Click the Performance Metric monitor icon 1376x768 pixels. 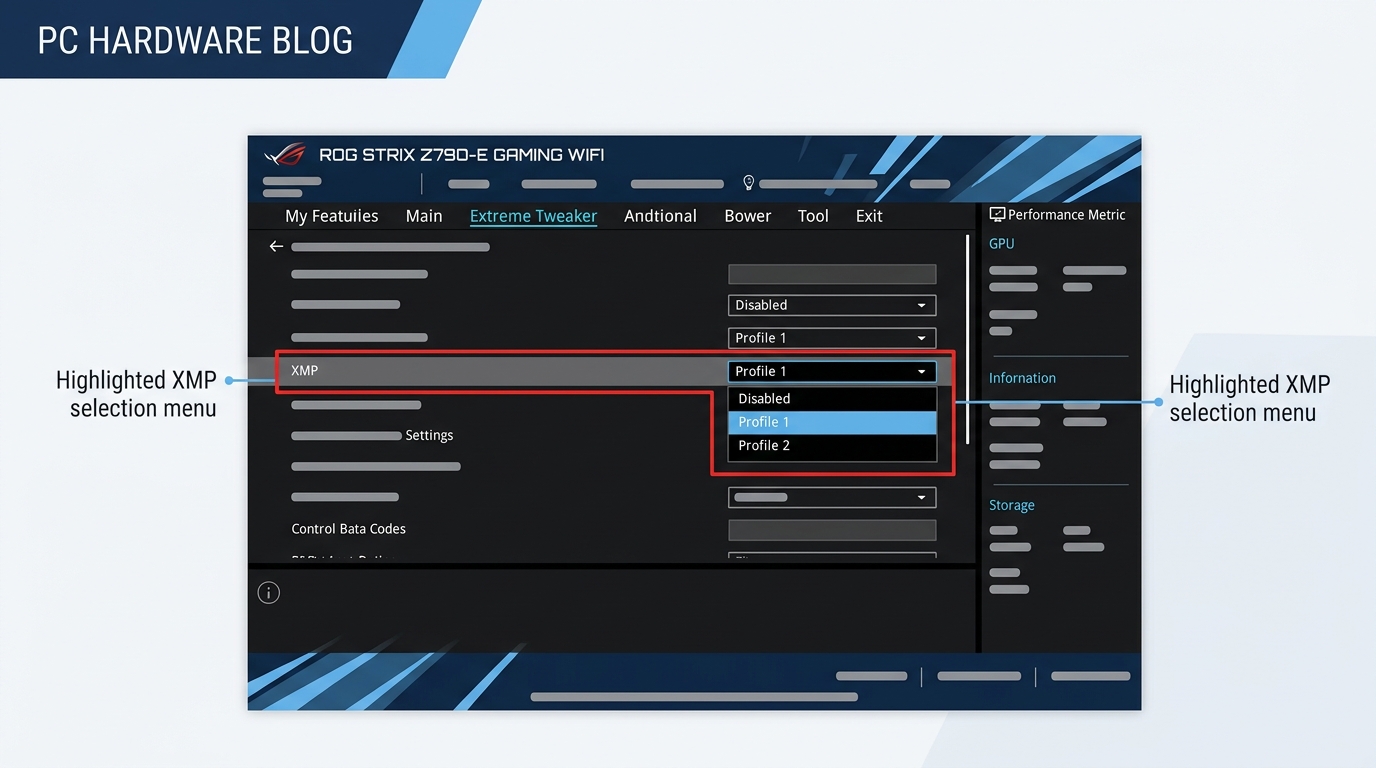(997, 214)
